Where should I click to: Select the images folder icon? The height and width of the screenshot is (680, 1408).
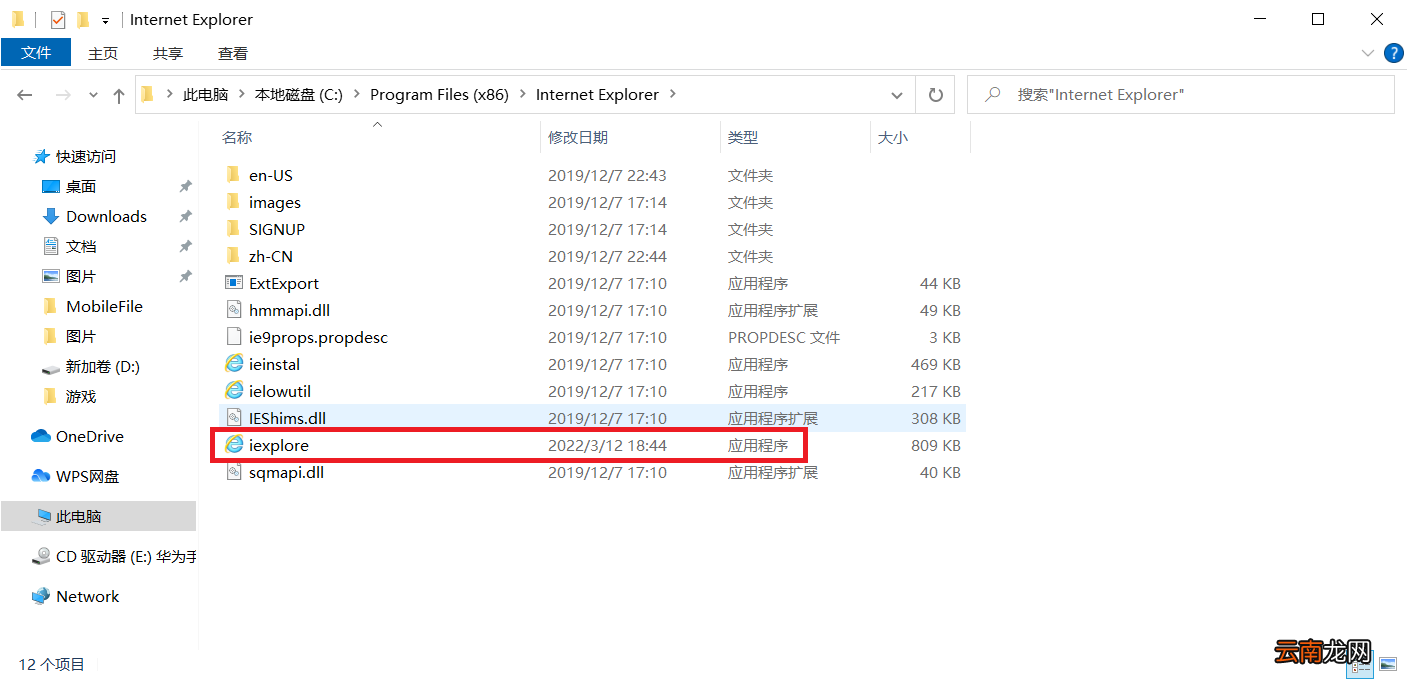click(234, 202)
